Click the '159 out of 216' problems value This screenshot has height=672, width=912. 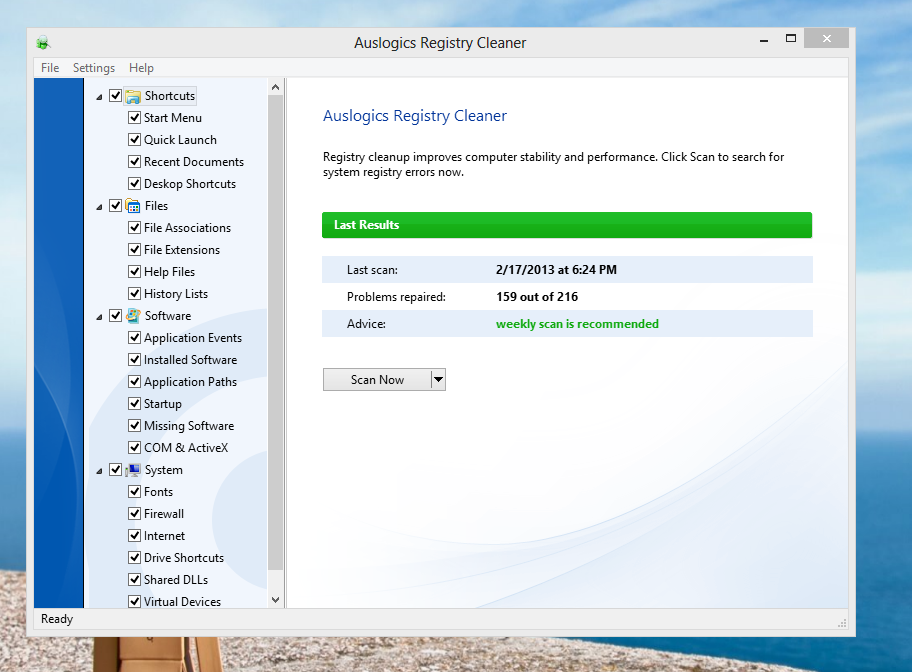coord(537,297)
